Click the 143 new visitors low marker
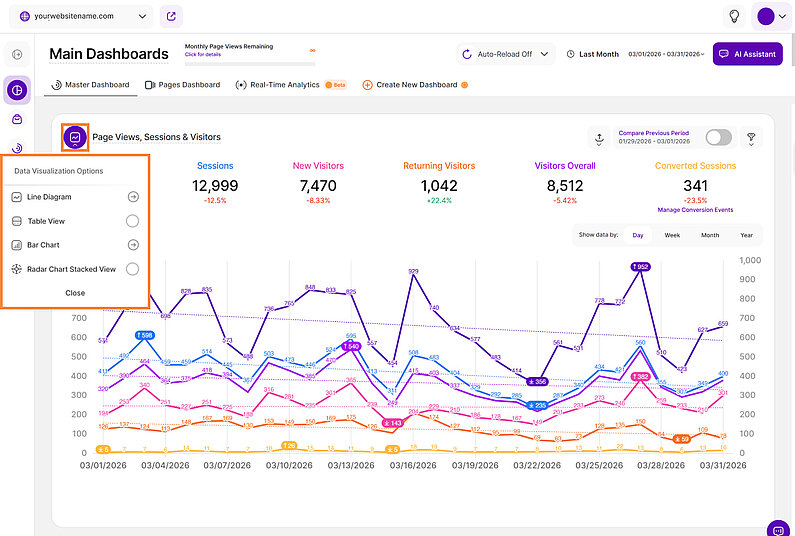The height and width of the screenshot is (536, 795). point(392,422)
